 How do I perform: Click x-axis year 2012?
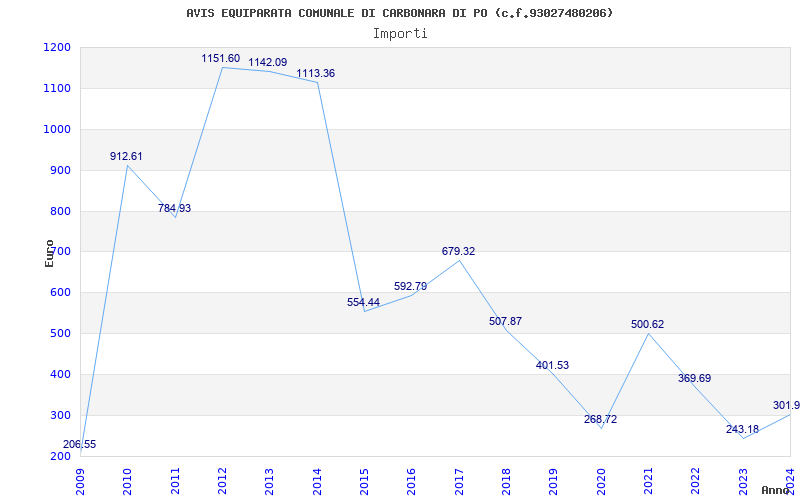coord(222,482)
